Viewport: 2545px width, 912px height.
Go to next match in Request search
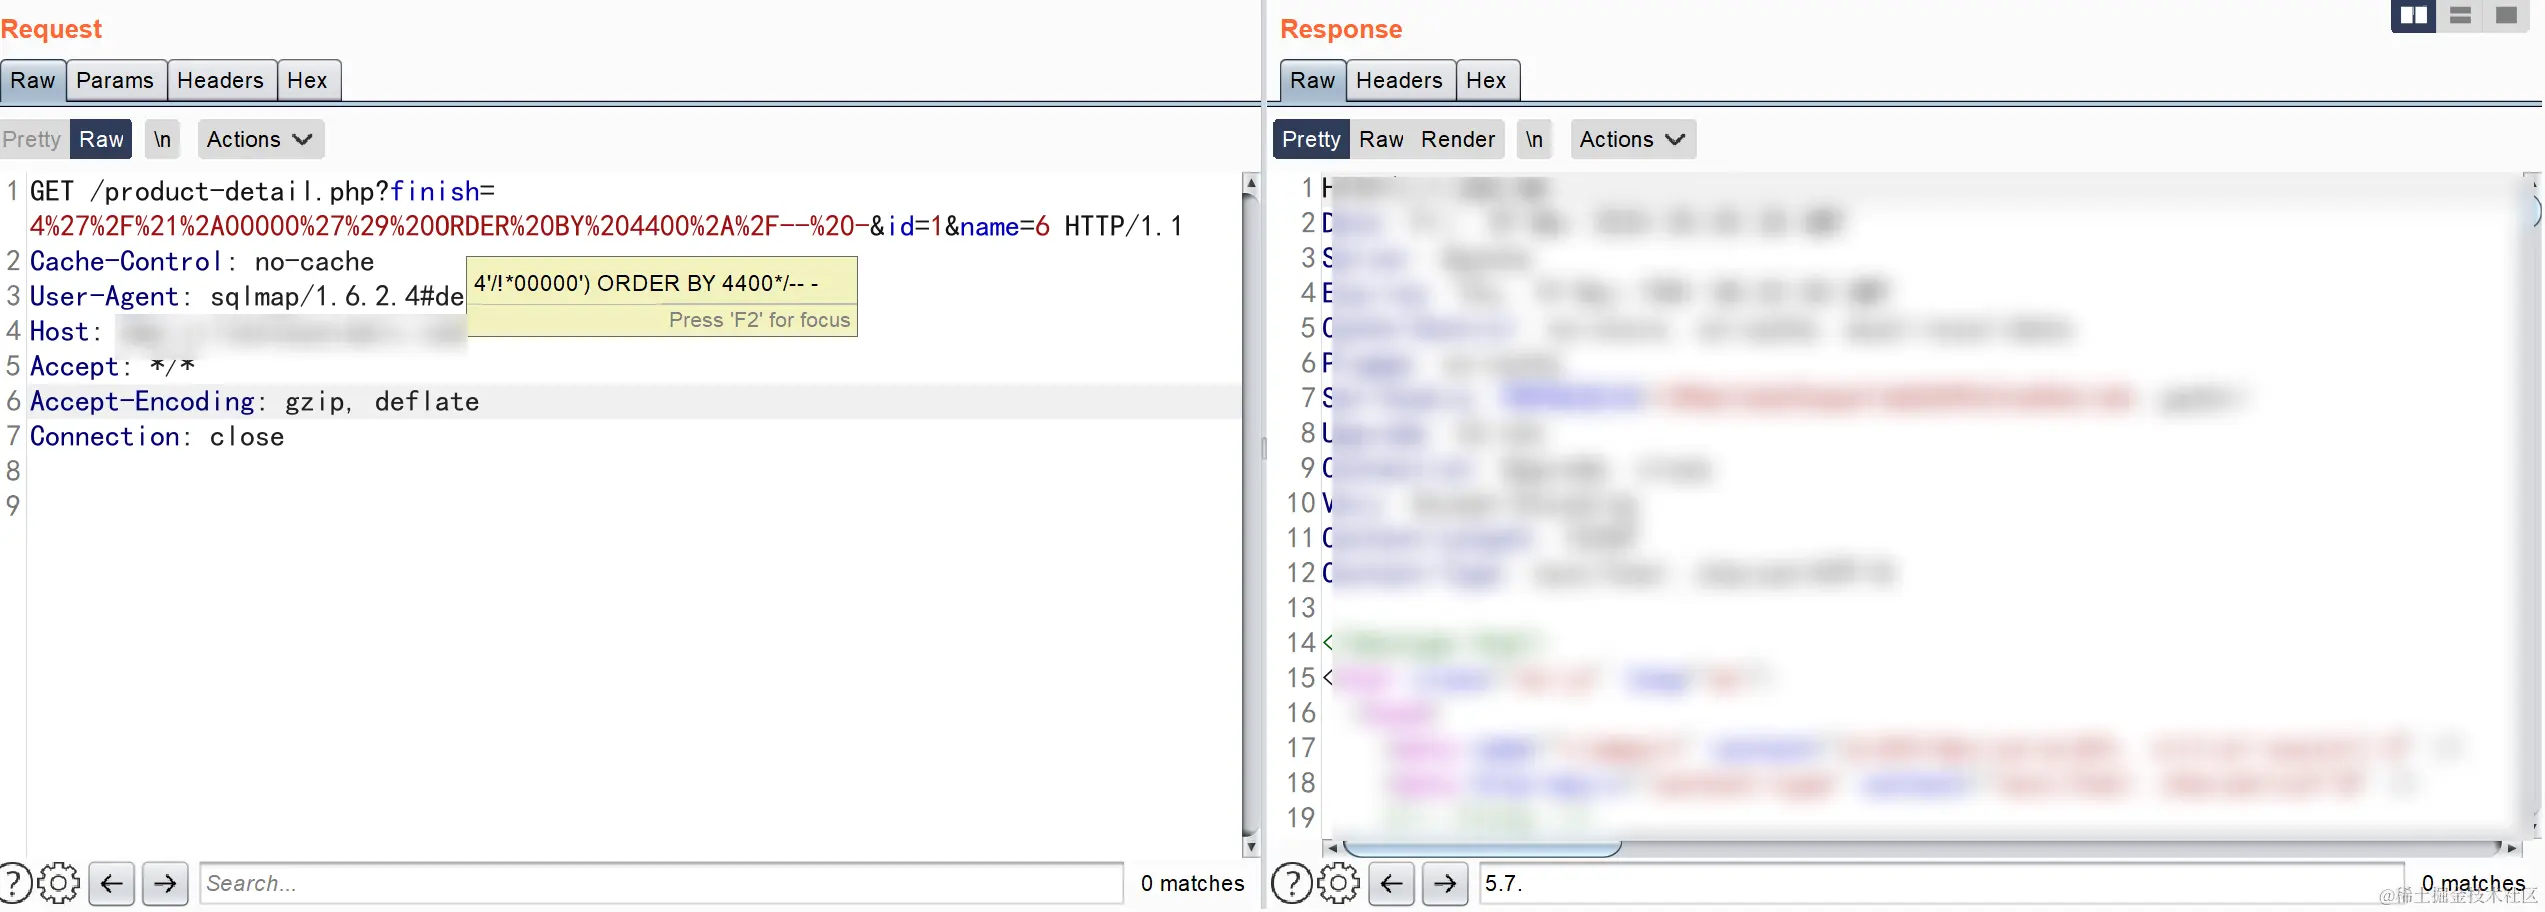coord(165,883)
